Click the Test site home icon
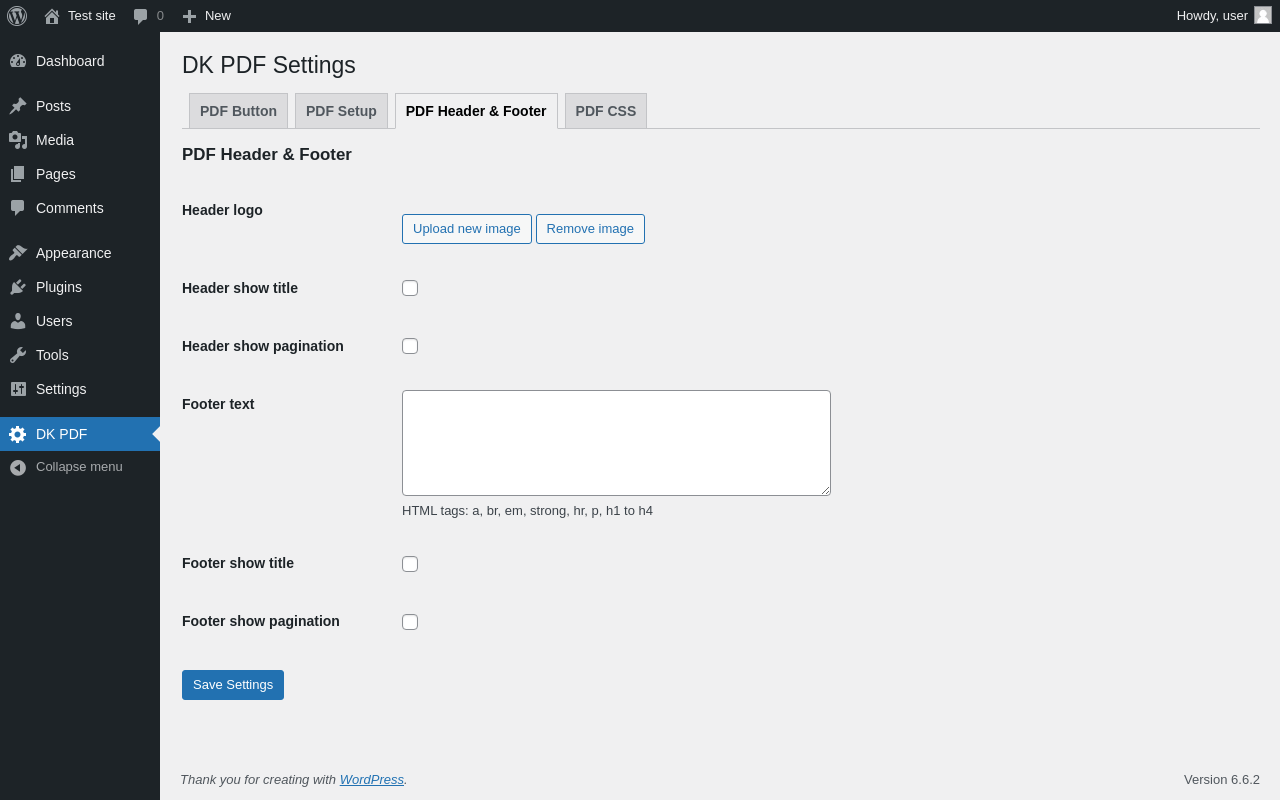 52,16
